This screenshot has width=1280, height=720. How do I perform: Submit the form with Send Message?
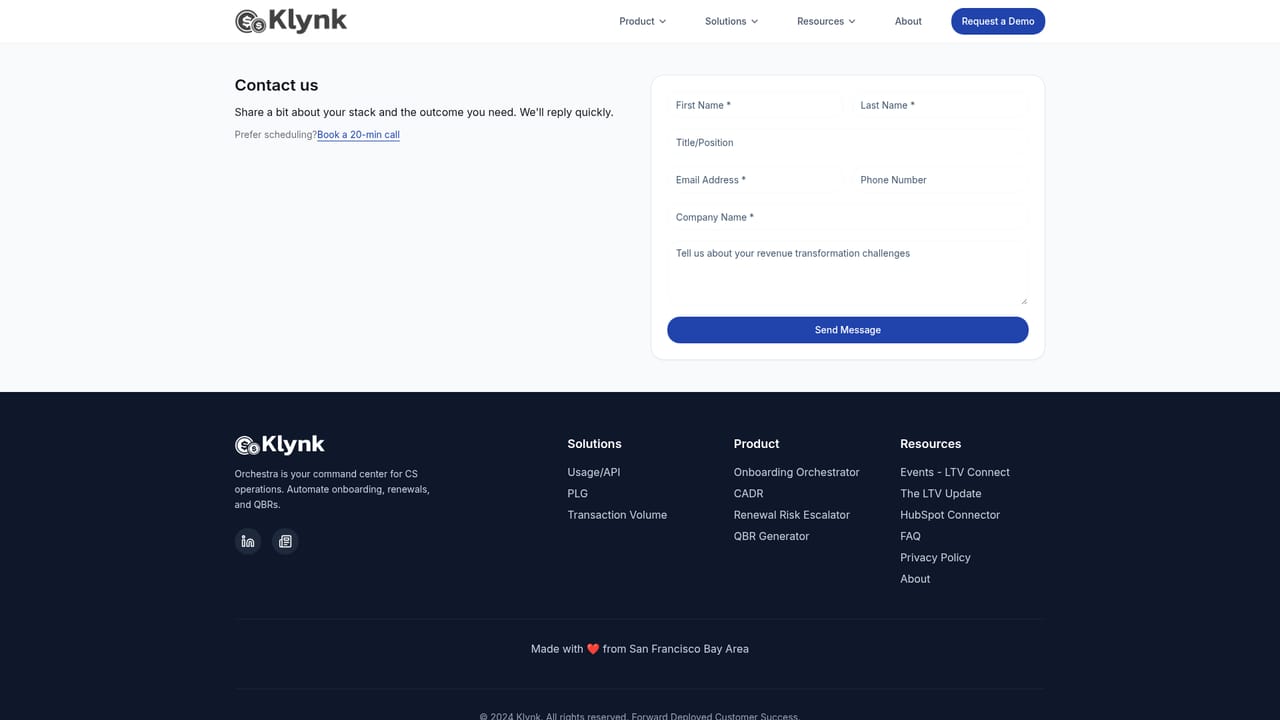click(848, 330)
